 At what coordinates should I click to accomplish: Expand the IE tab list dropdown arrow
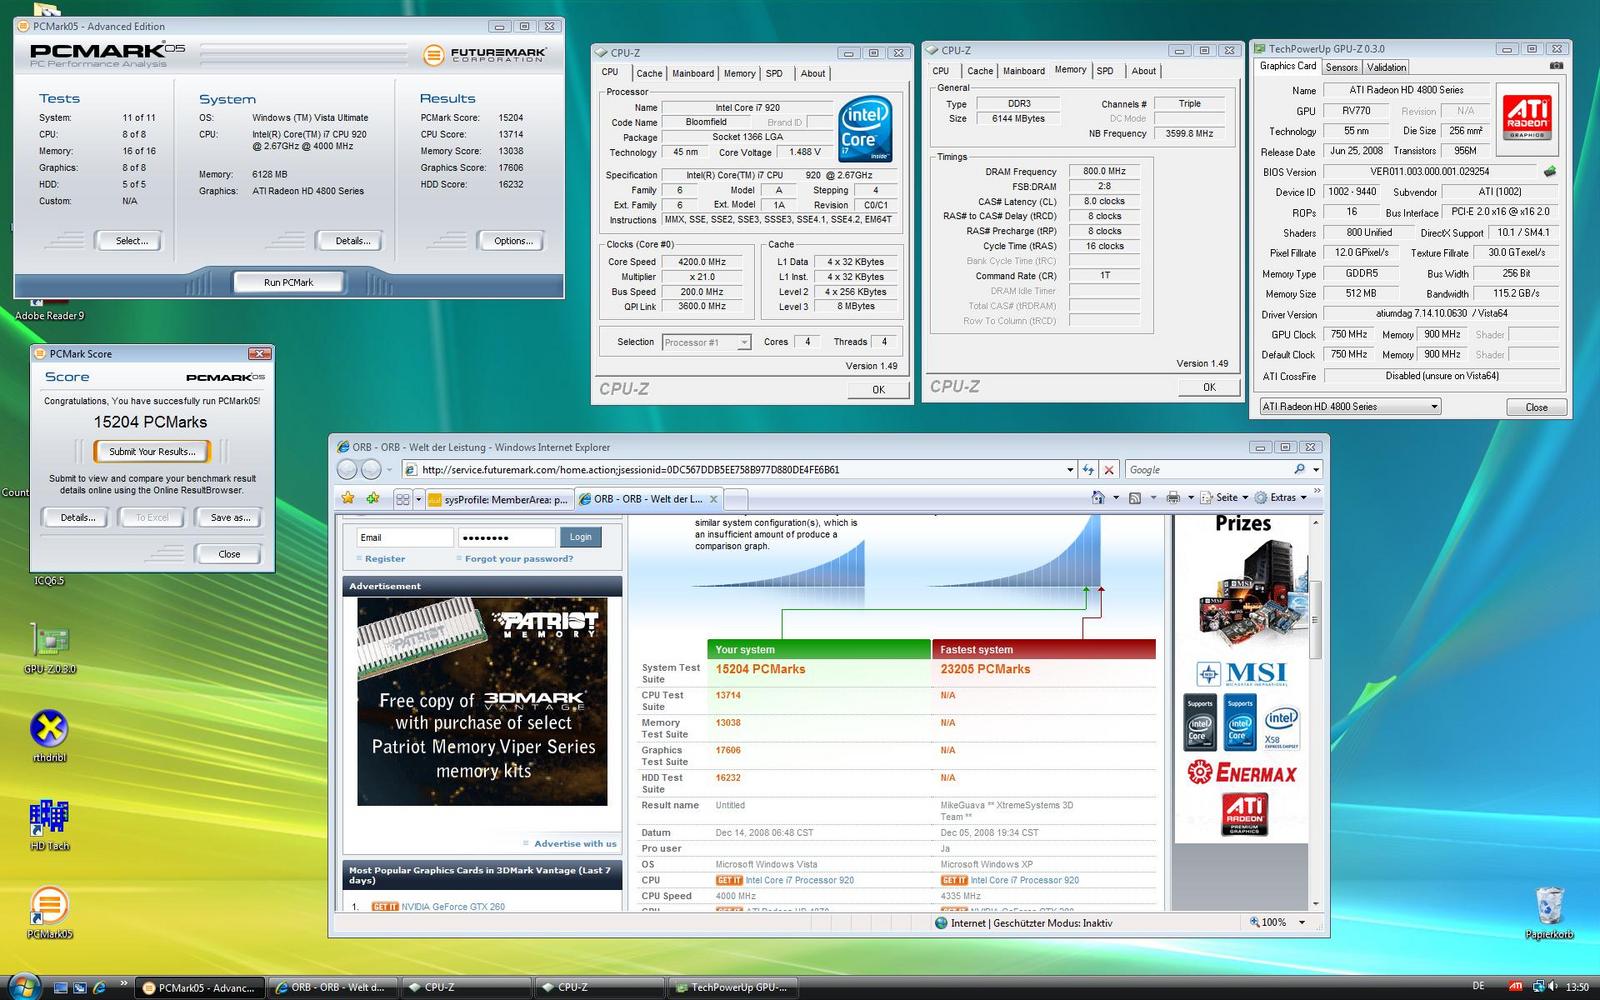click(x=416, y=499)
